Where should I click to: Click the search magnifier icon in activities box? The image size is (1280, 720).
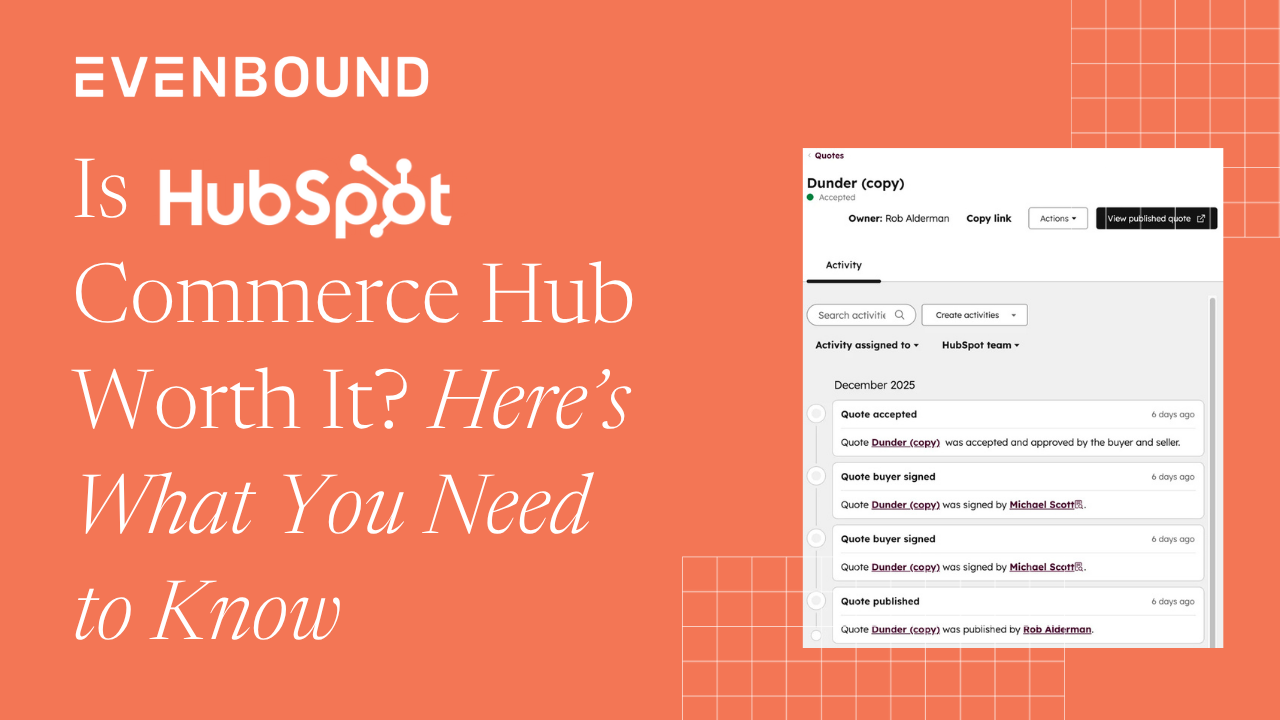click(x=900, y=315)
